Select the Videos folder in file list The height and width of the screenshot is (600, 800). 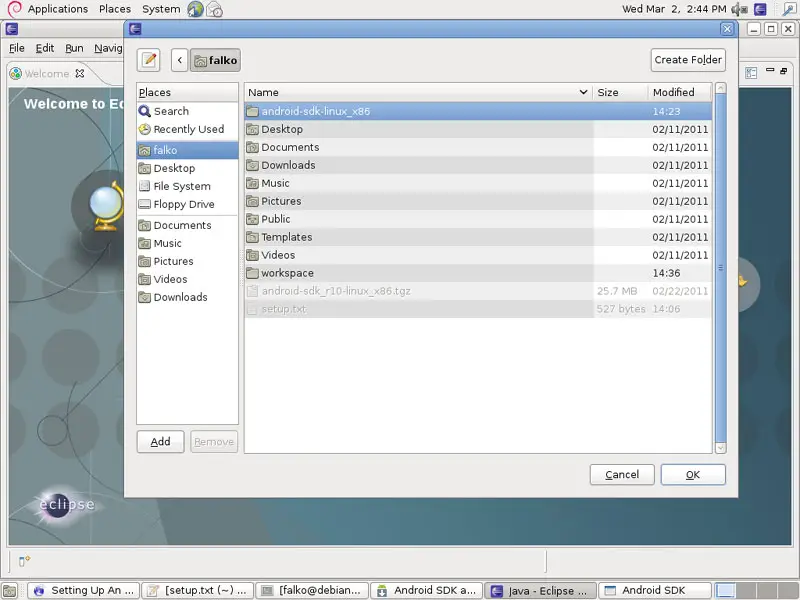coord(478,255)
